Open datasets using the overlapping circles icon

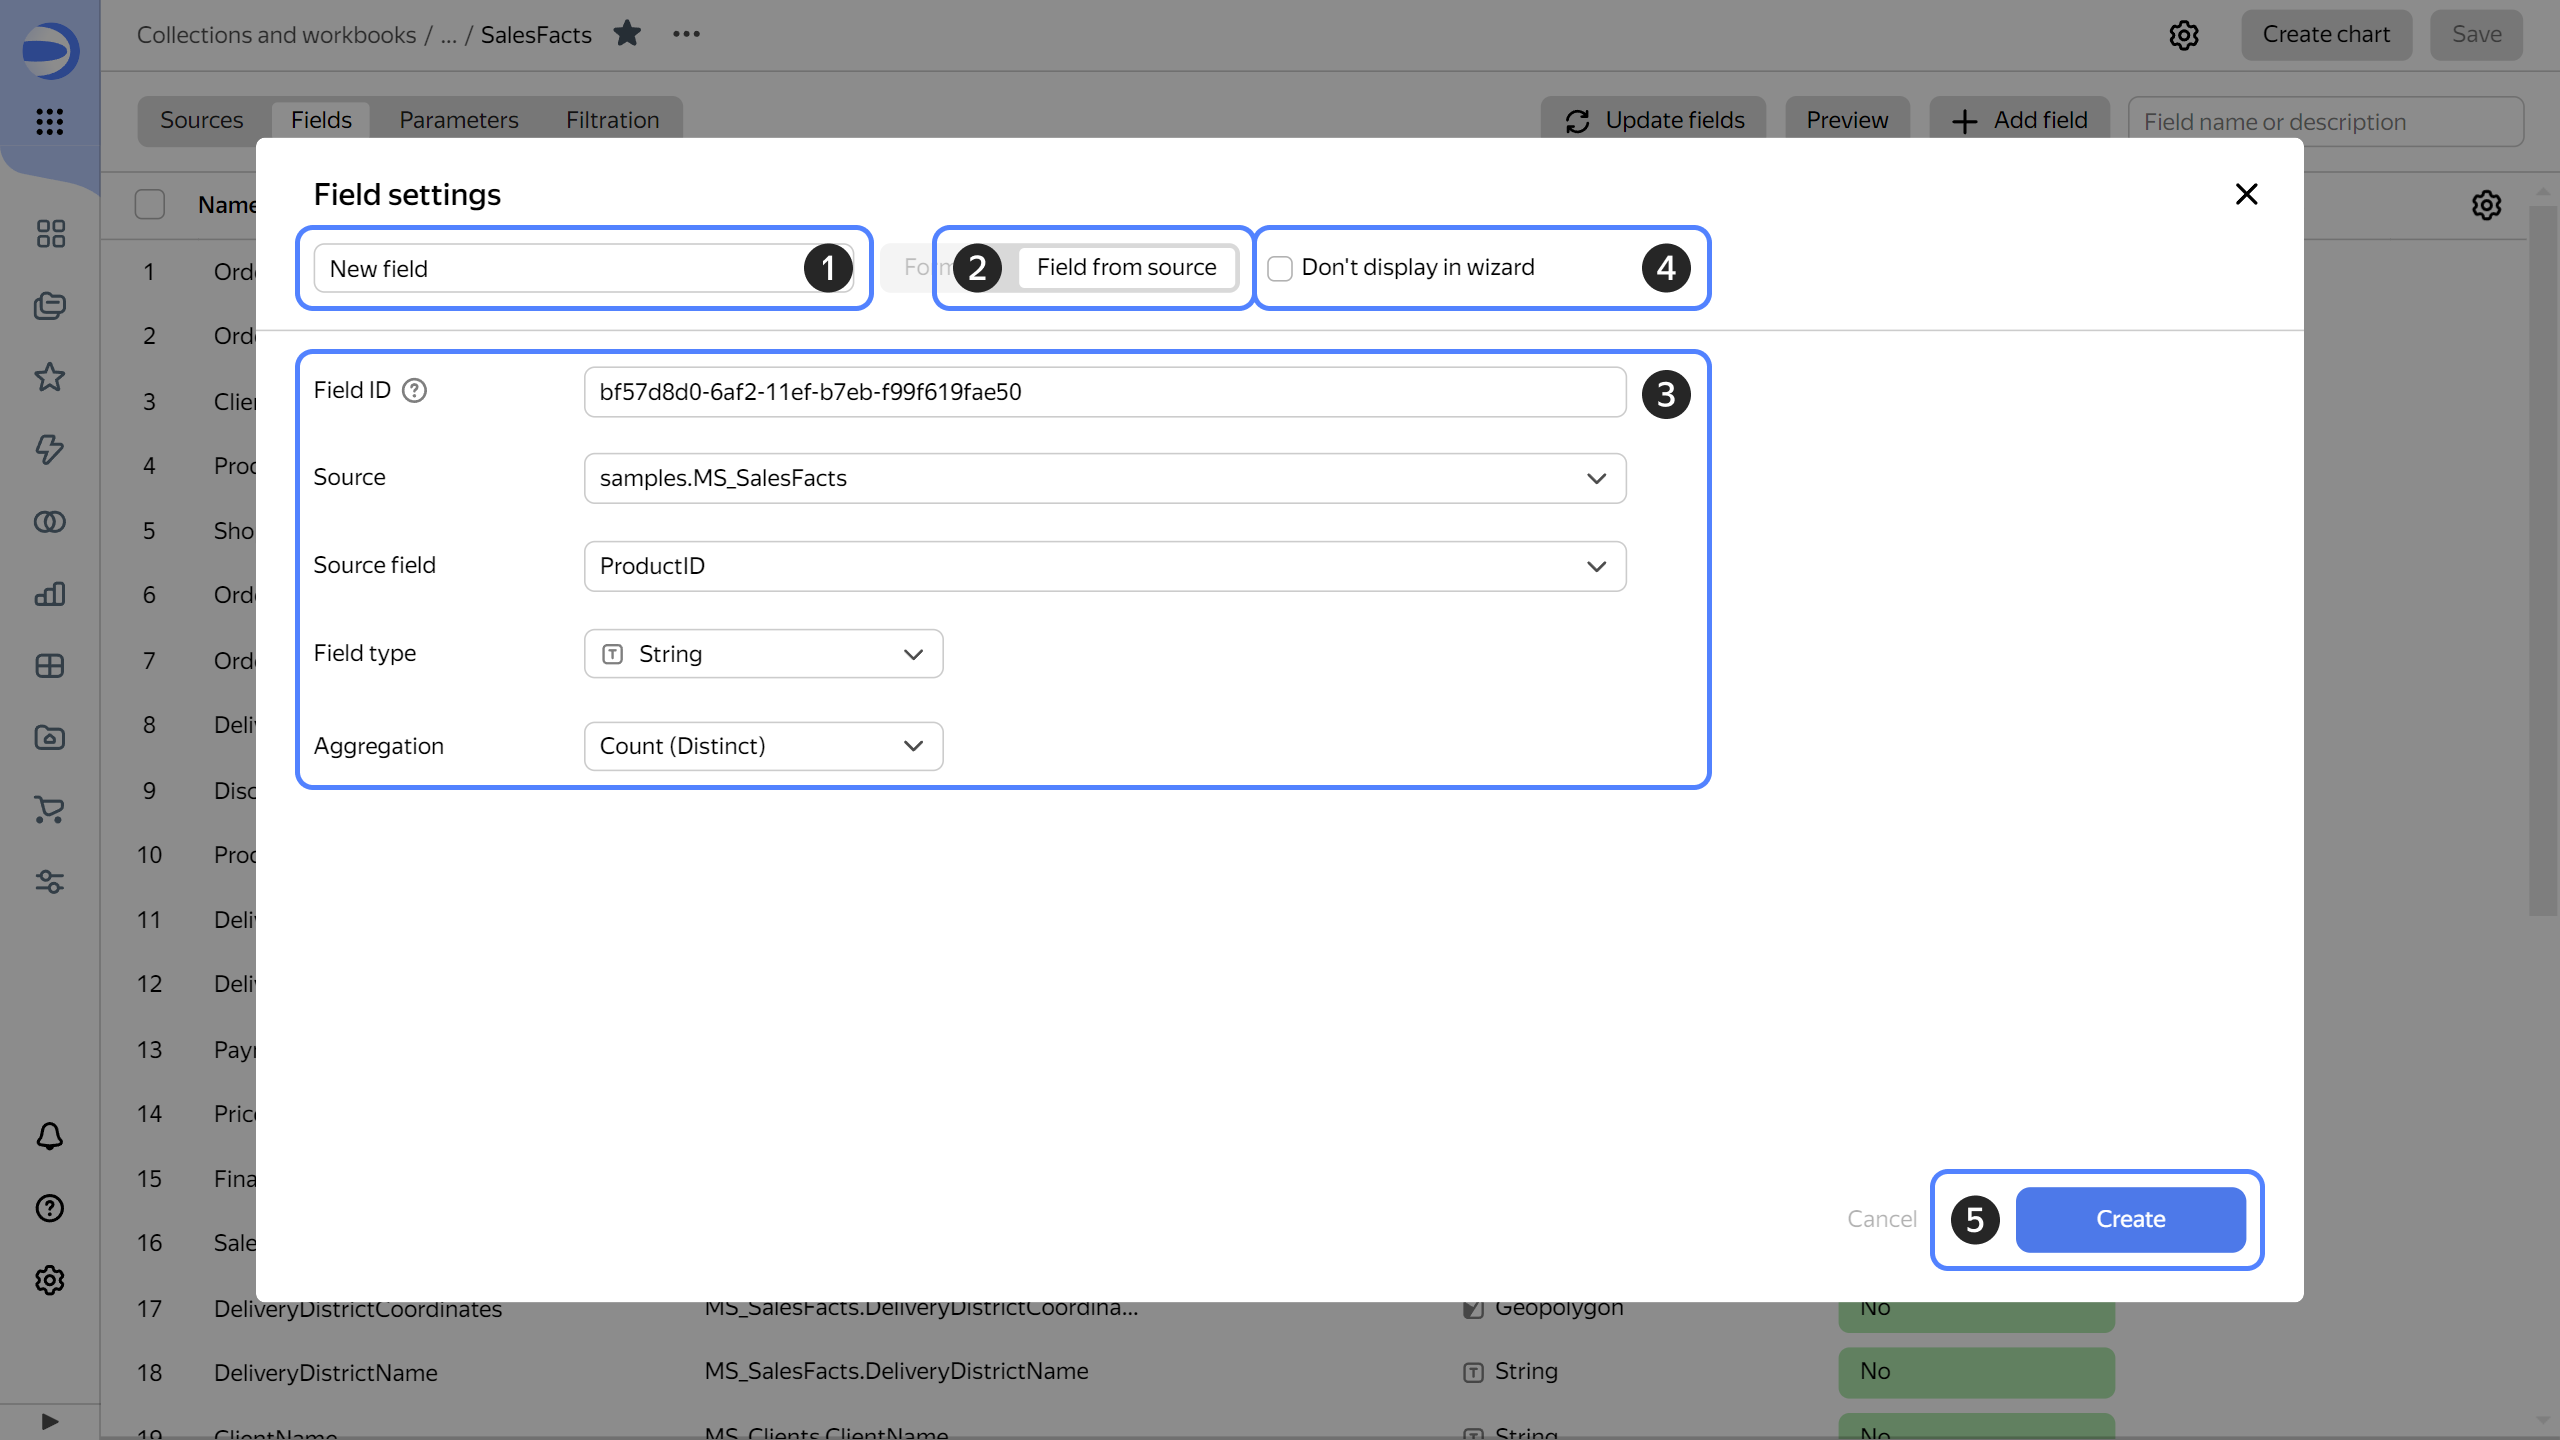[49, 521]
